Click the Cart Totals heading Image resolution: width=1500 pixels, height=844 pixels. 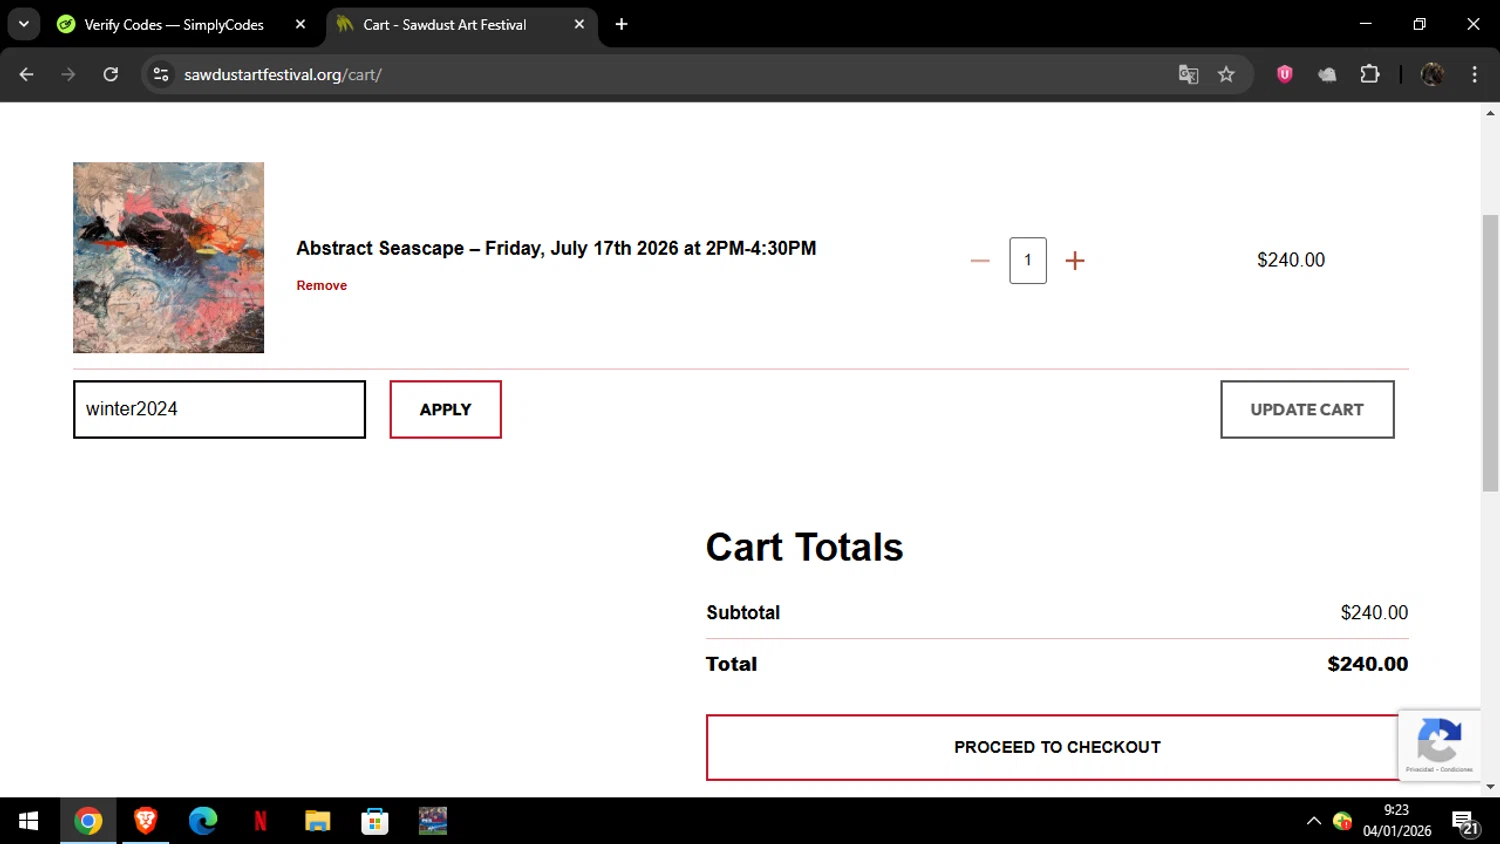point(804,547)
